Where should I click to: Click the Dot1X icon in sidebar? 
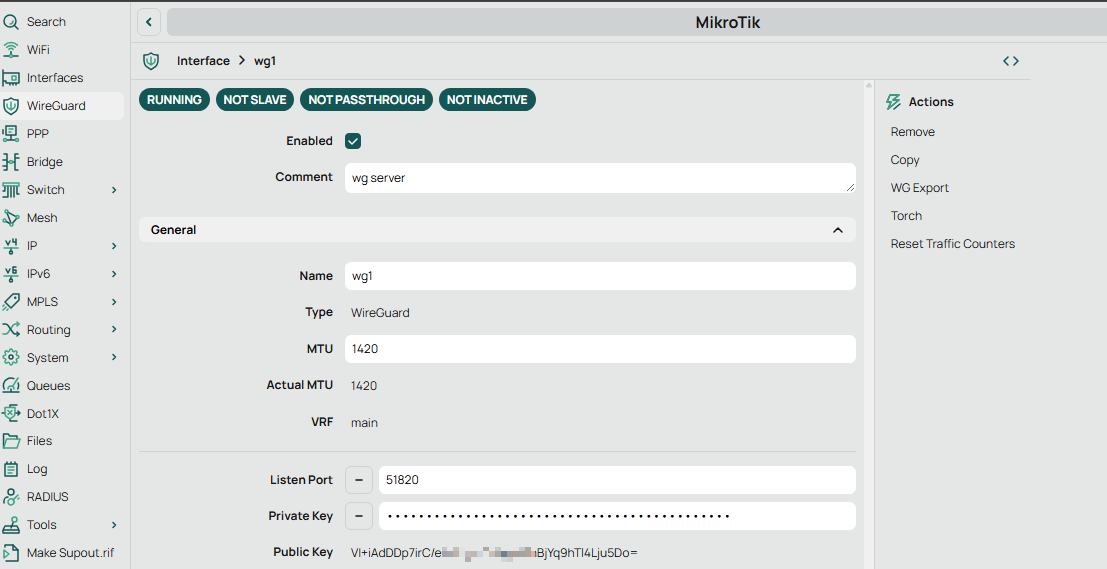click(x=11, y=413)
